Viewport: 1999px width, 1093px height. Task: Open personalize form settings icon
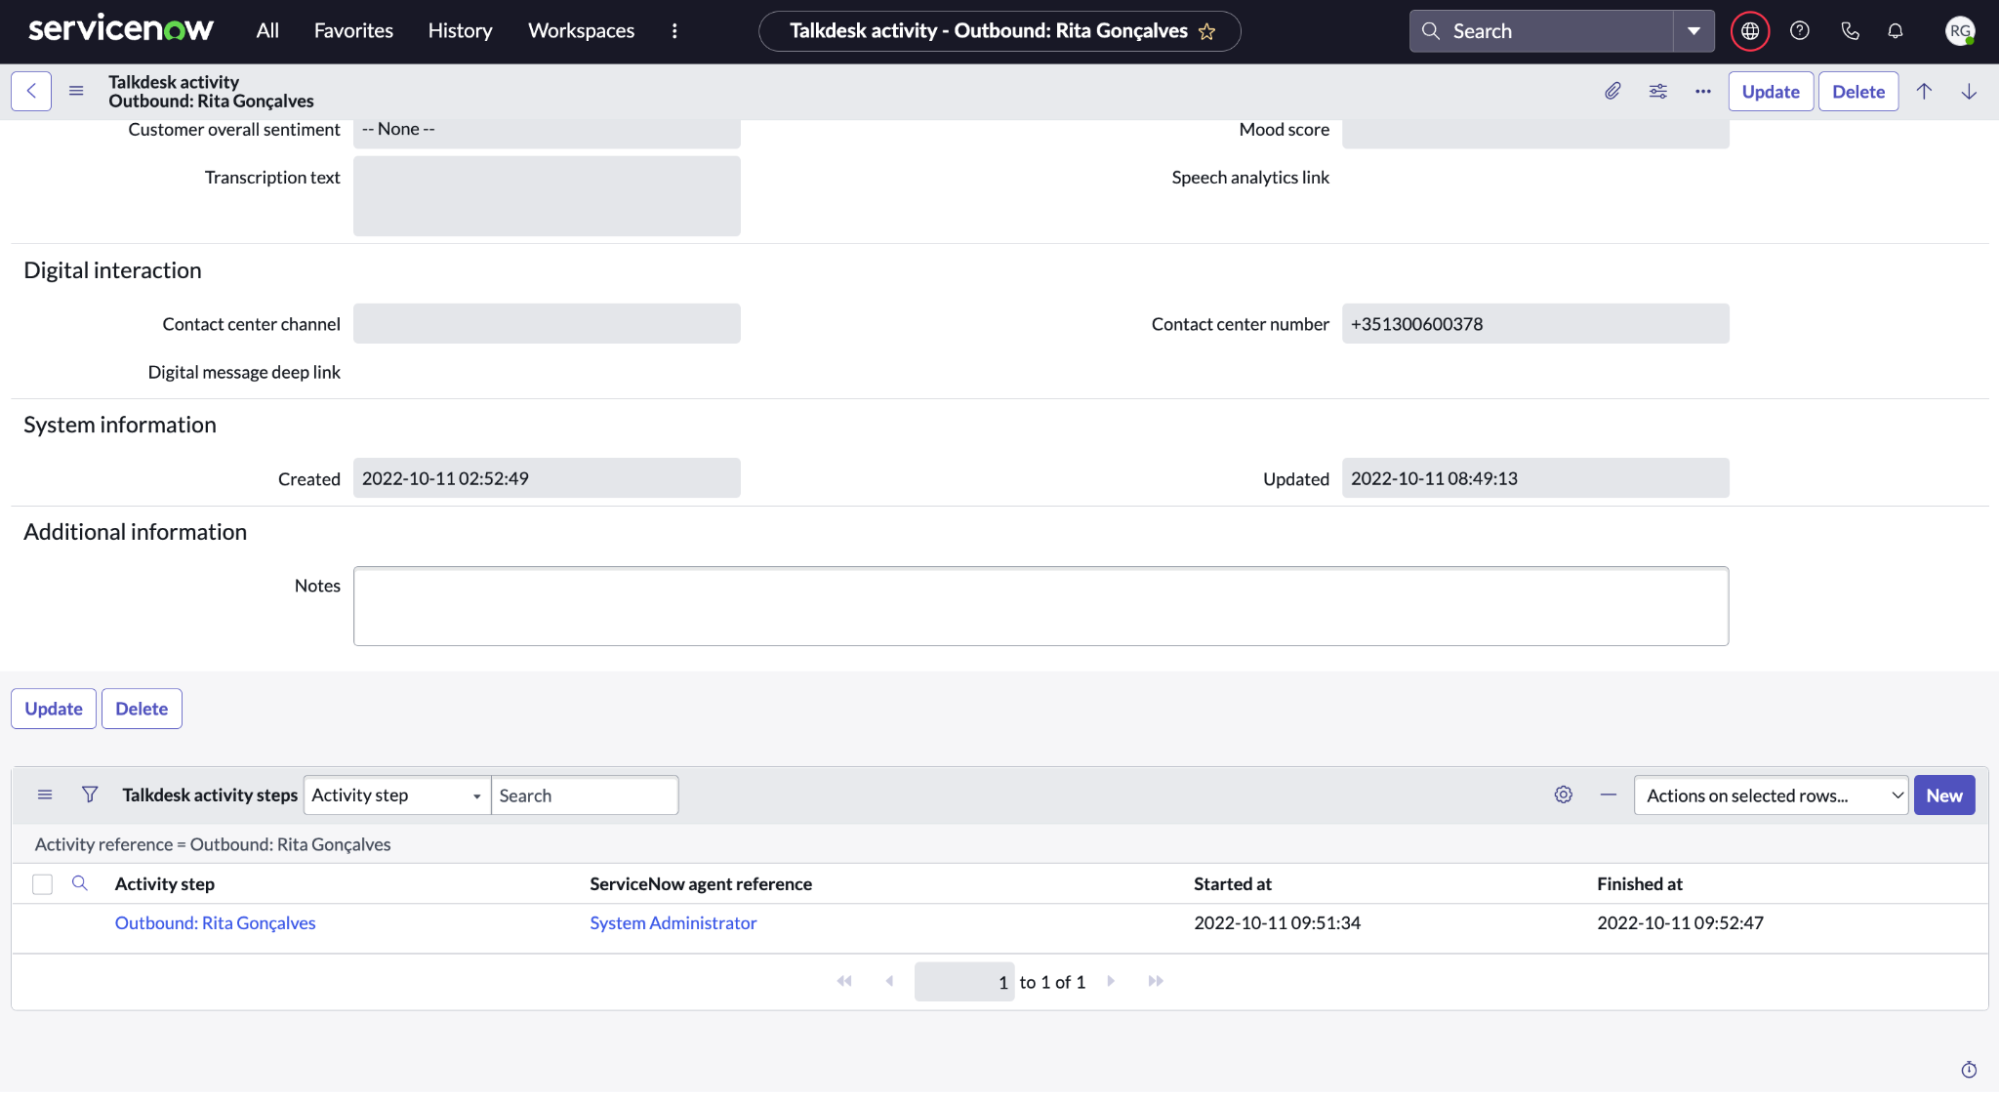[1658, 91]
